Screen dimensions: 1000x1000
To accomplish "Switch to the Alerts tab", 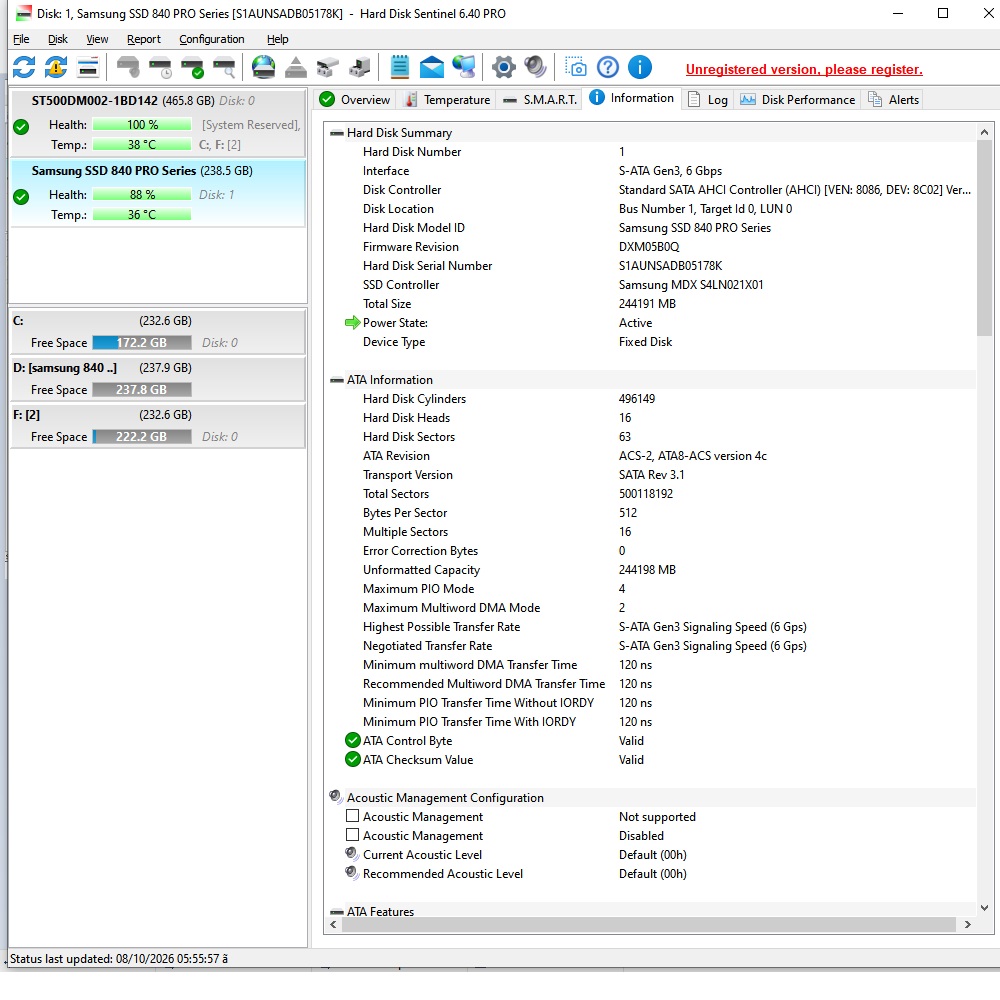I will pyautogui.click(x=894, y=99).
